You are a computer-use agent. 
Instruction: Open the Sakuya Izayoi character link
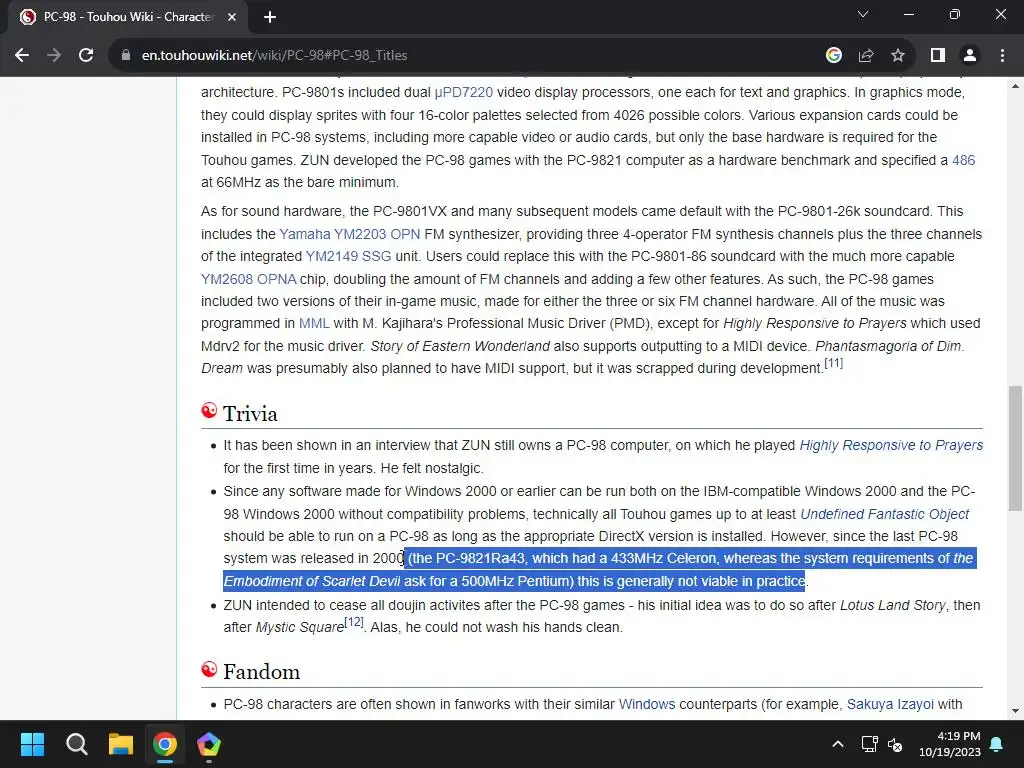(x=890, y=704)
